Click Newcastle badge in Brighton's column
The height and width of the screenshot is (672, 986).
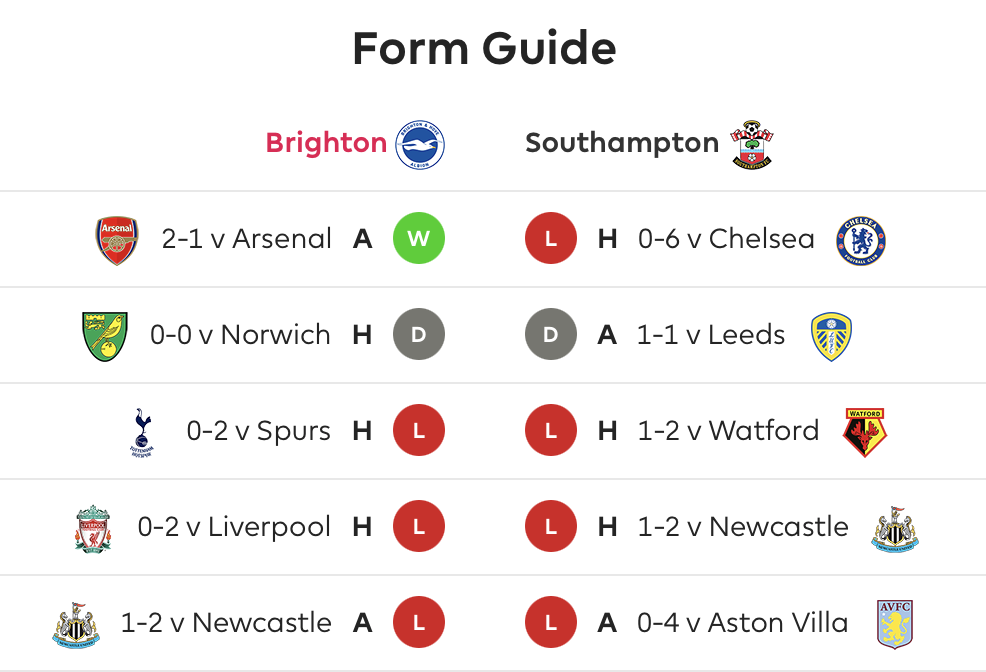[x=76, y=625]
